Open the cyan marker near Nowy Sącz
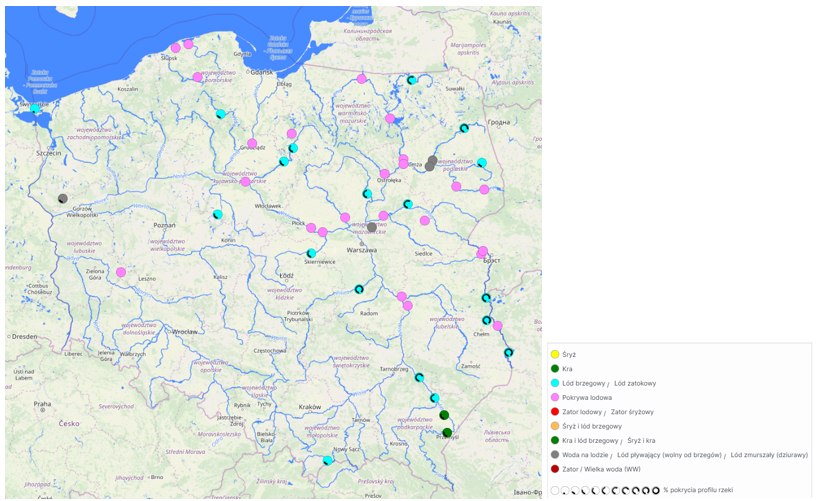Screen dimensions: 820x501 click(327, 460)
